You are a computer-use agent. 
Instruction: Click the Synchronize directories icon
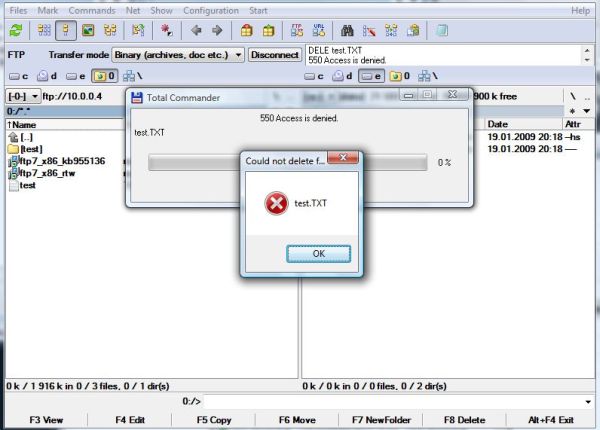click(x=391, y=30)
